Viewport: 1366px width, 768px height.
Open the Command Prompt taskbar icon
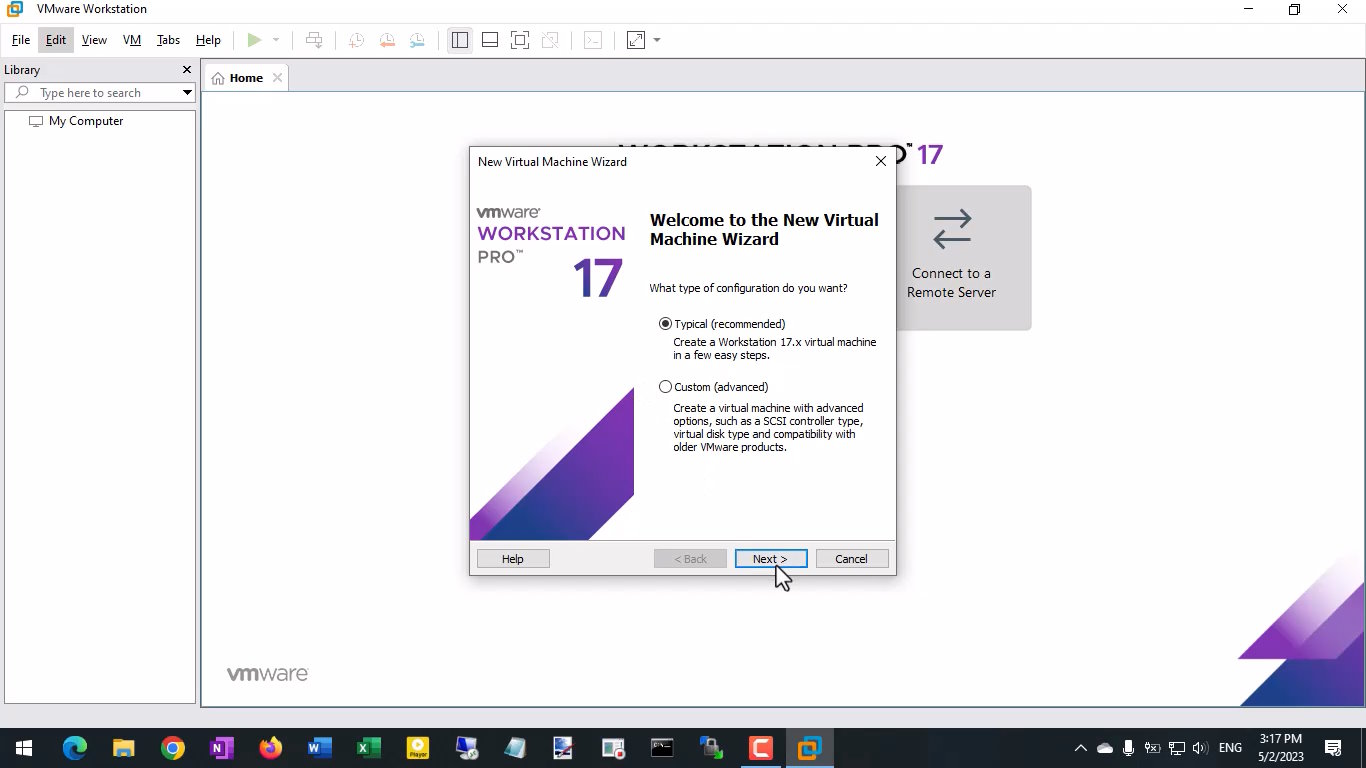(x=662, y=748)
